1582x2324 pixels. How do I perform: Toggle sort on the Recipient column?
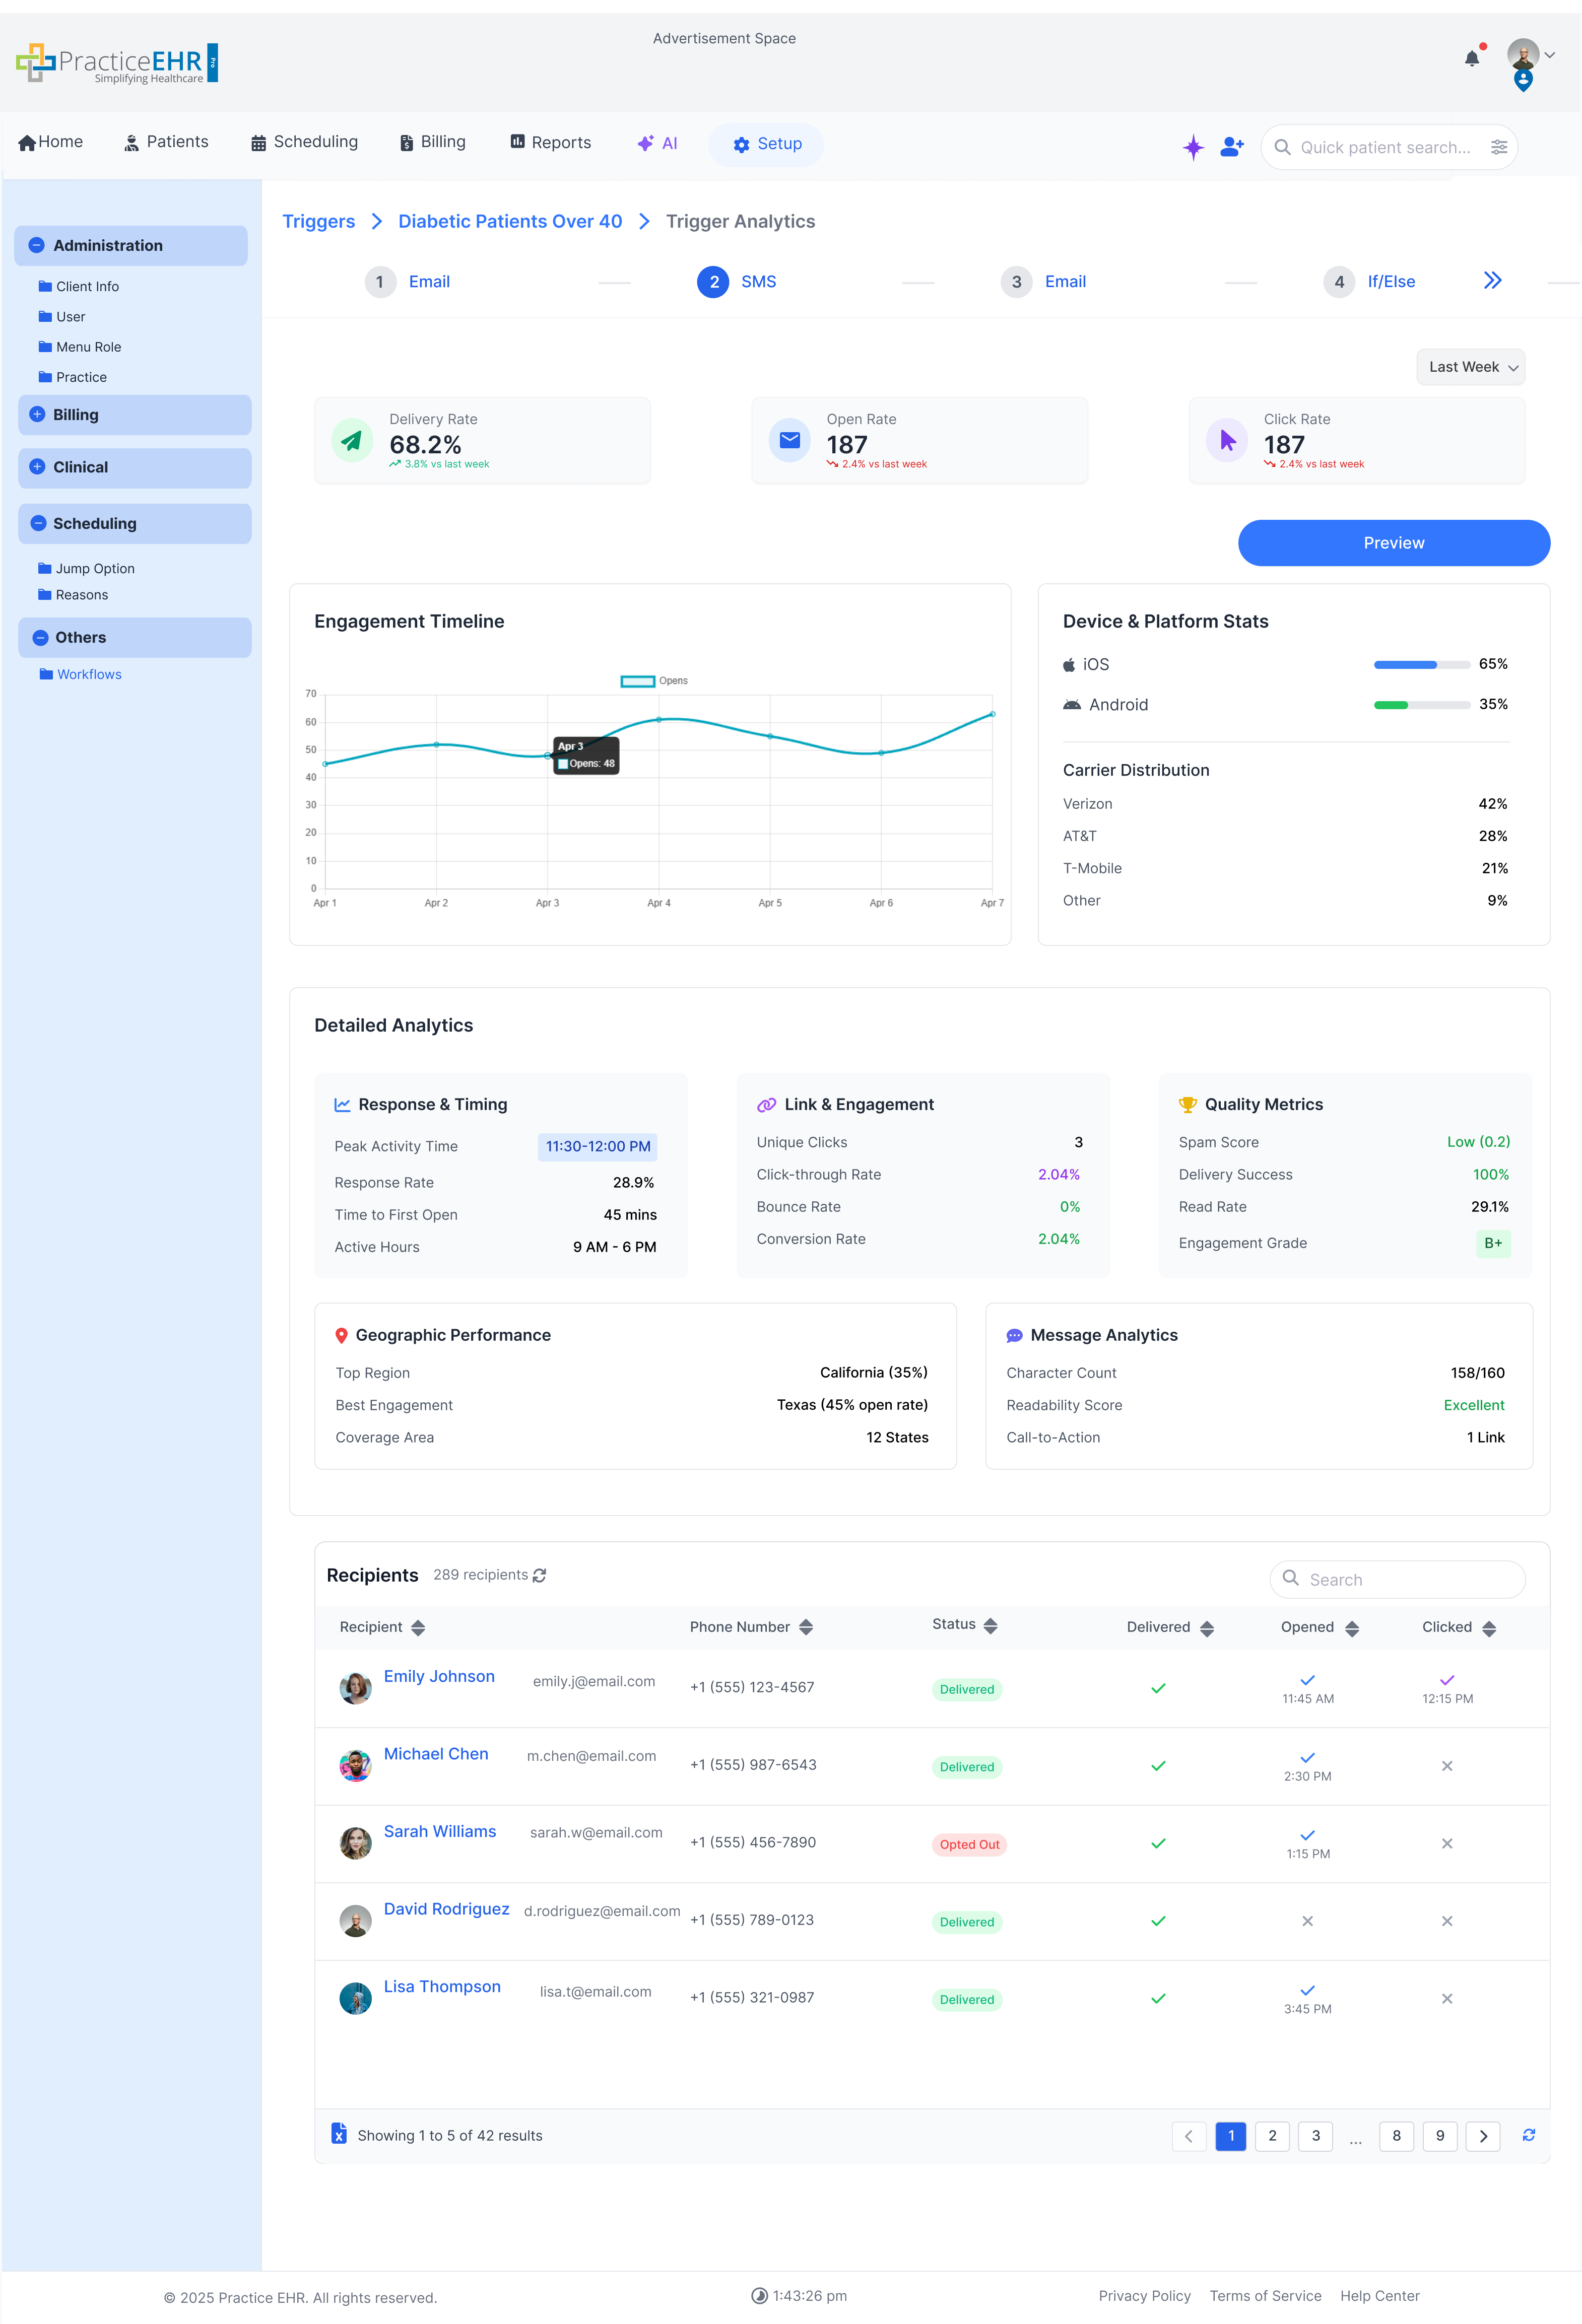419,1627
